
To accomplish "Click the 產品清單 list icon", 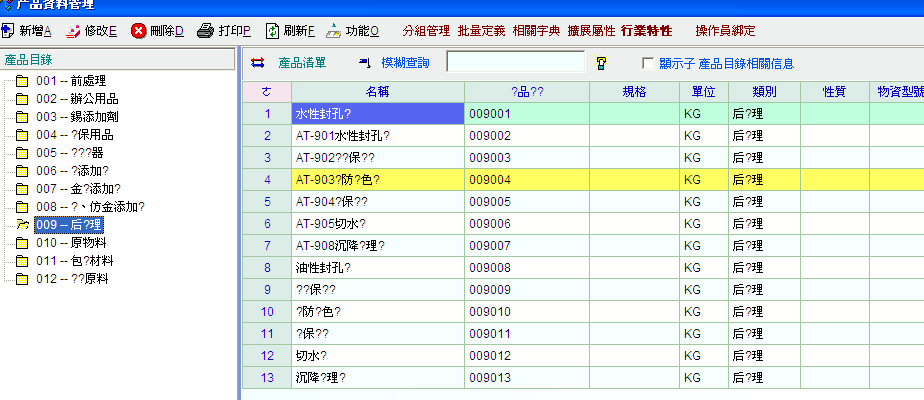I will coord(258,63).
